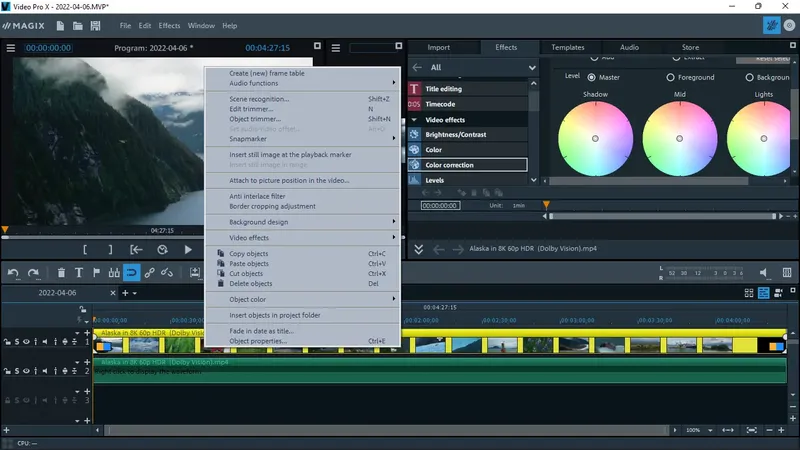
Task: Expand the Background design submenu
Action: (x=393, y=221)
